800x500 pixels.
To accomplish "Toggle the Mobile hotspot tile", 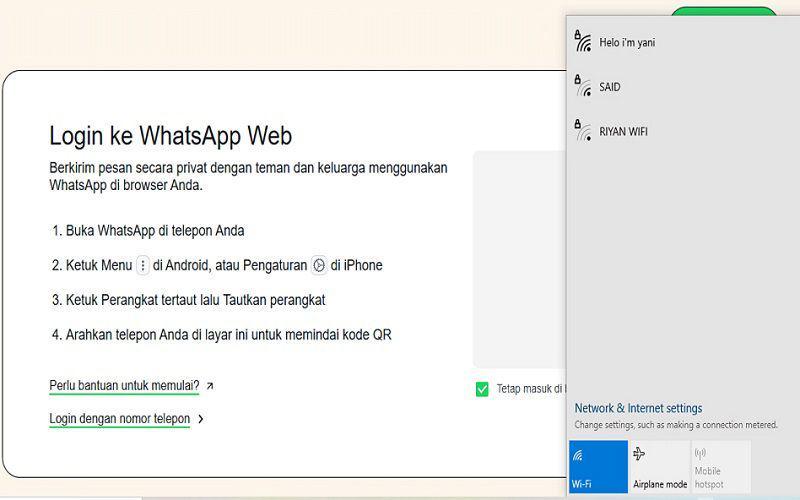I will pyautogui.click(x=721, y=467).
